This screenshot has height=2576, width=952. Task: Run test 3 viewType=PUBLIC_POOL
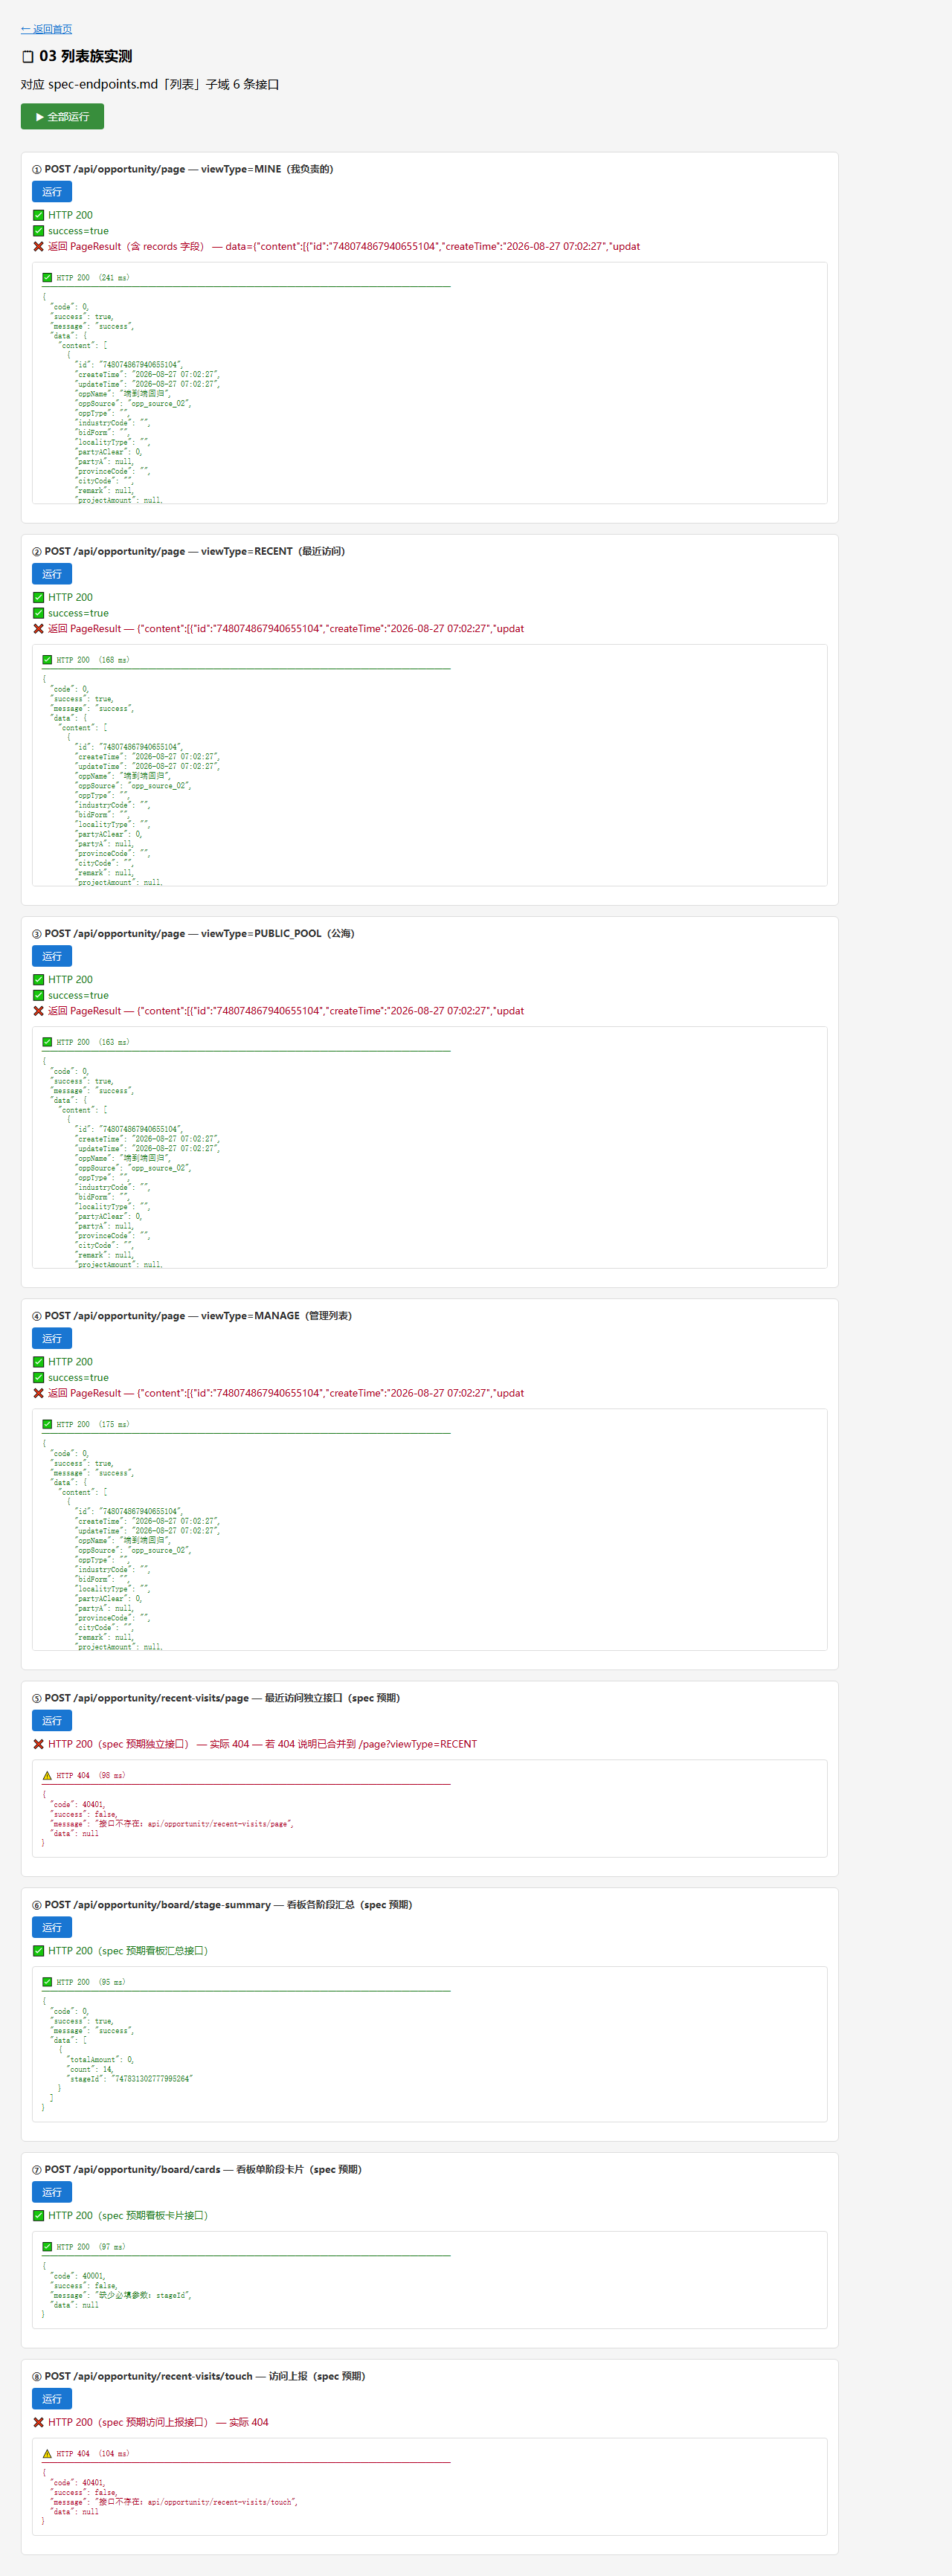(x=52, y=956)
